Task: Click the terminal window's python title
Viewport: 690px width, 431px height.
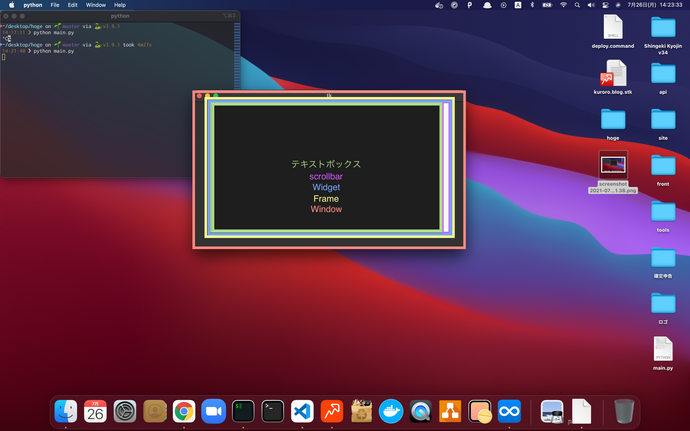Action: point(120,16)
